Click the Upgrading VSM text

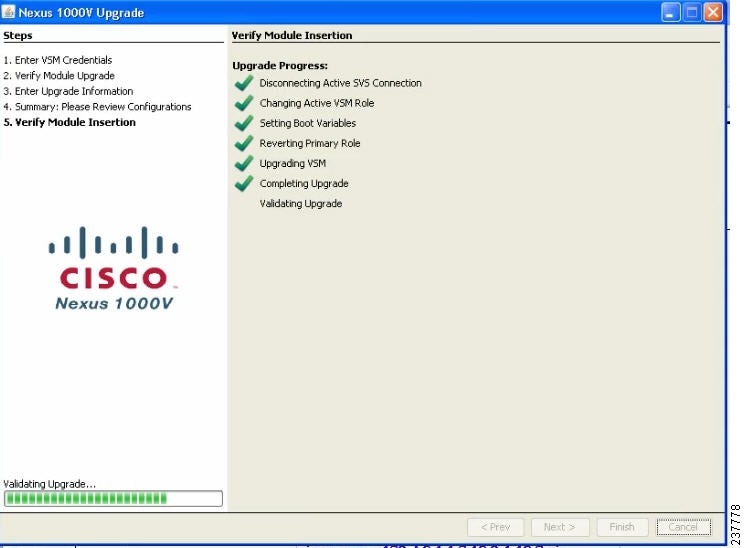(293, 163)
